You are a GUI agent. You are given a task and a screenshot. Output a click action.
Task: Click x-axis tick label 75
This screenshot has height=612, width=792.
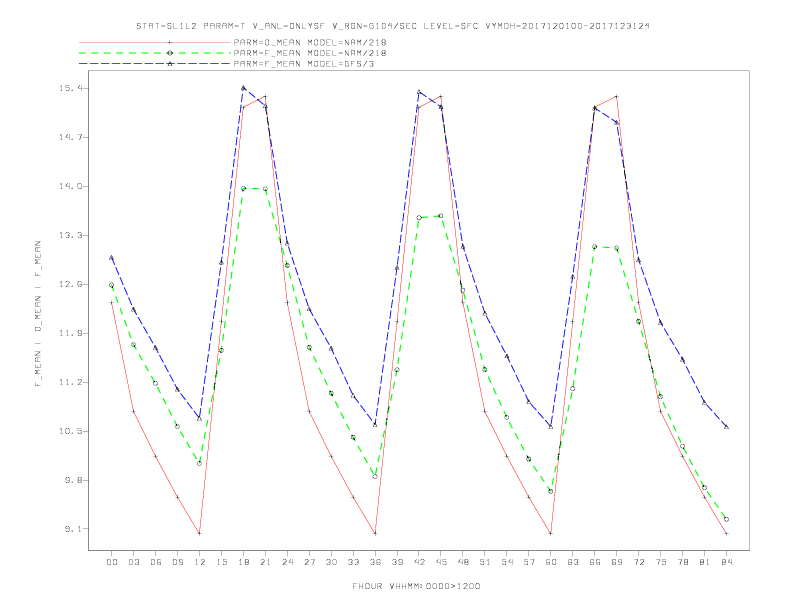click(661, 562)
